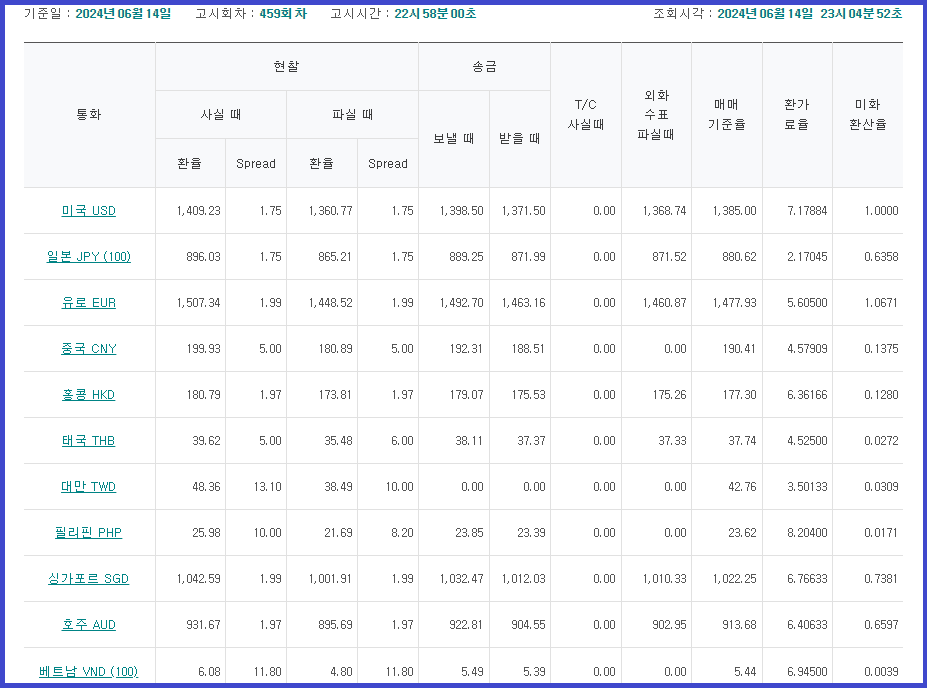
Task: Click the 환가 료율 column header
Action: [797, 115]
